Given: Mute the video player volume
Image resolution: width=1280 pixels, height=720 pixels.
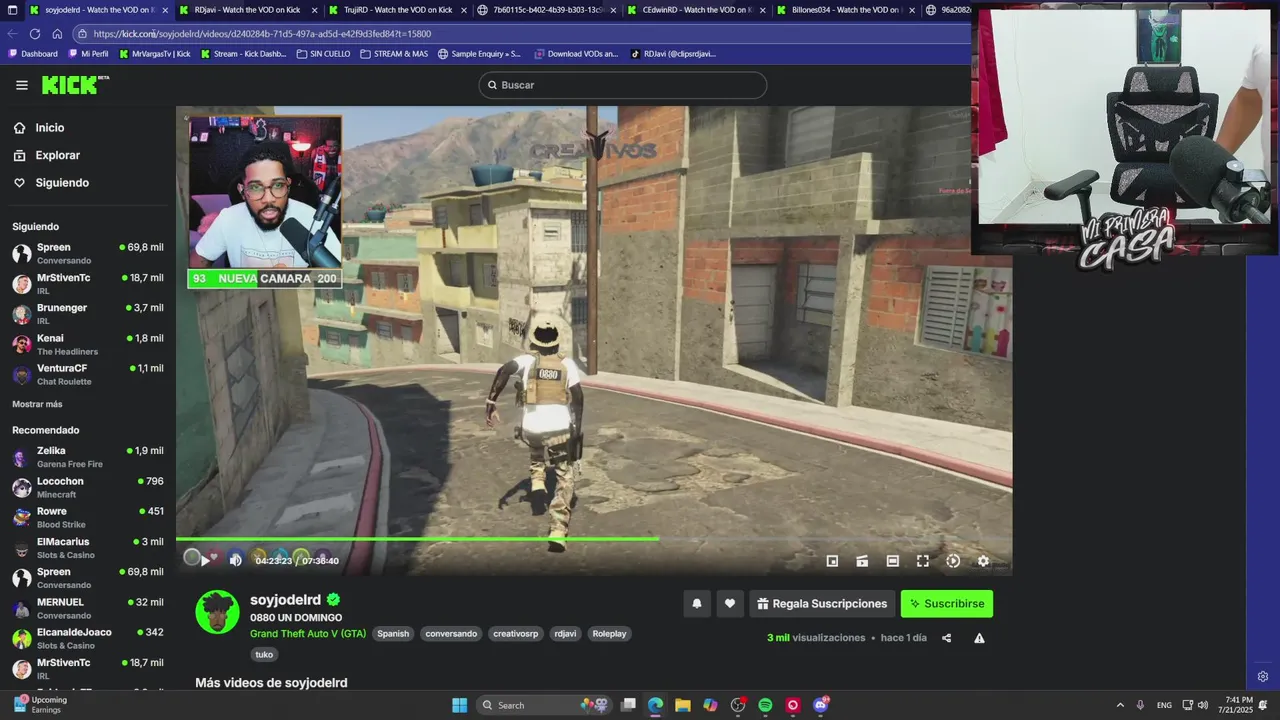Looking at the screenshot, I should [x=236, y=561].
